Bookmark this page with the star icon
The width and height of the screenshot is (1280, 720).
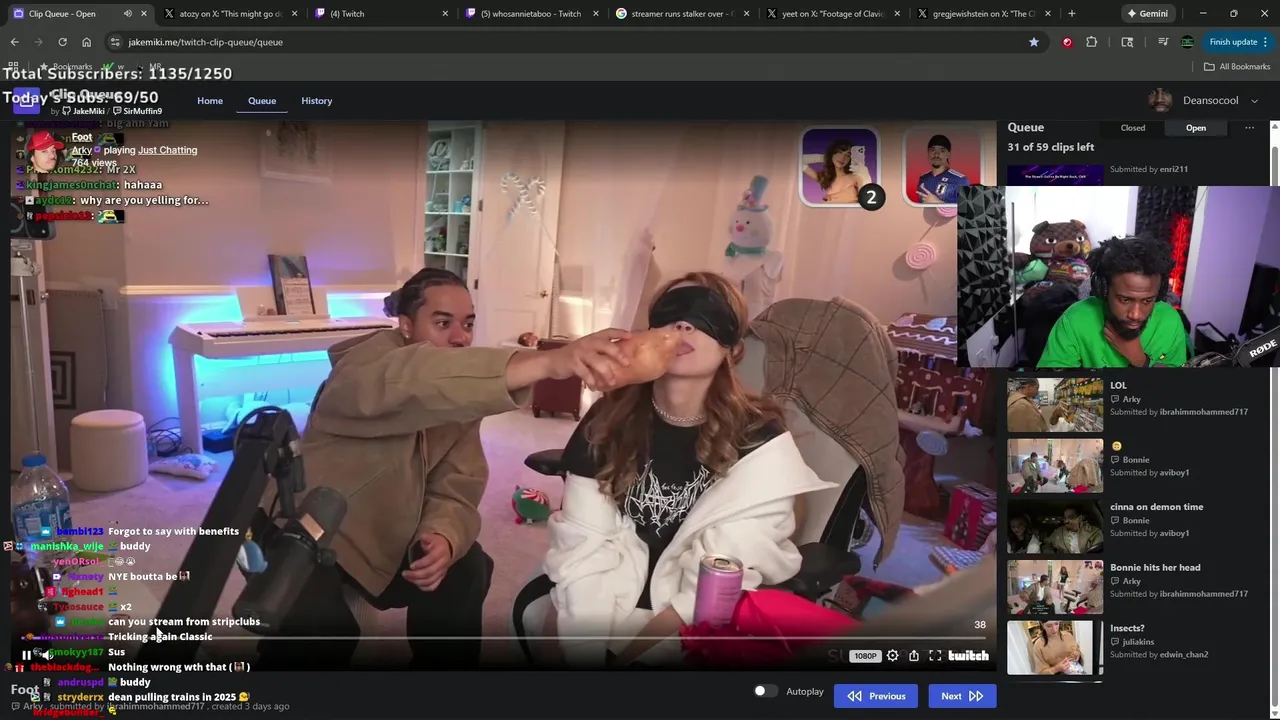click(1033, 42)
